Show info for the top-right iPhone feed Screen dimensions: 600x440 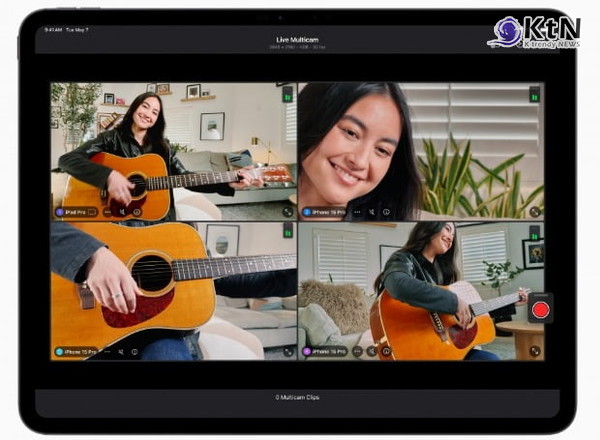(x=386, y=212)
